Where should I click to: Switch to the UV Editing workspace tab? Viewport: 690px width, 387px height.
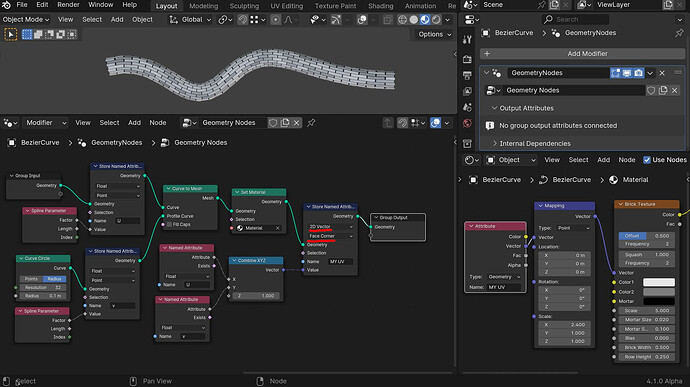286,6
